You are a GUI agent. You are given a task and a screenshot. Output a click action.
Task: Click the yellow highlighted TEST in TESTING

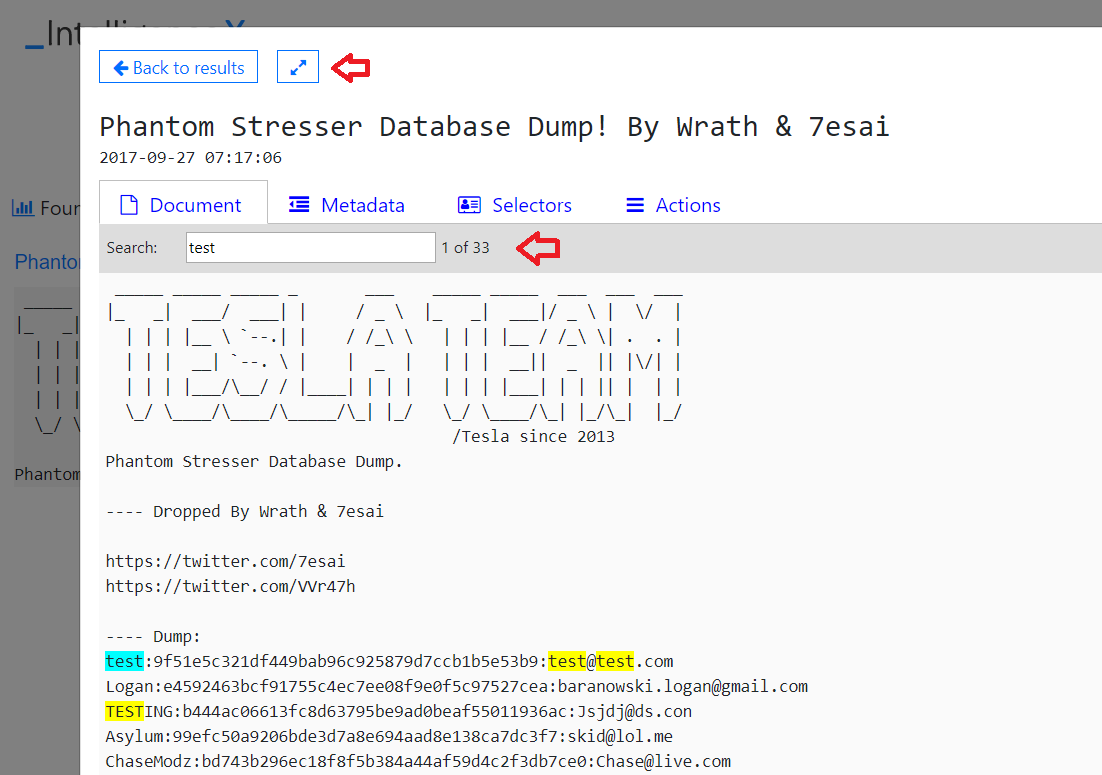click(124, 711)
